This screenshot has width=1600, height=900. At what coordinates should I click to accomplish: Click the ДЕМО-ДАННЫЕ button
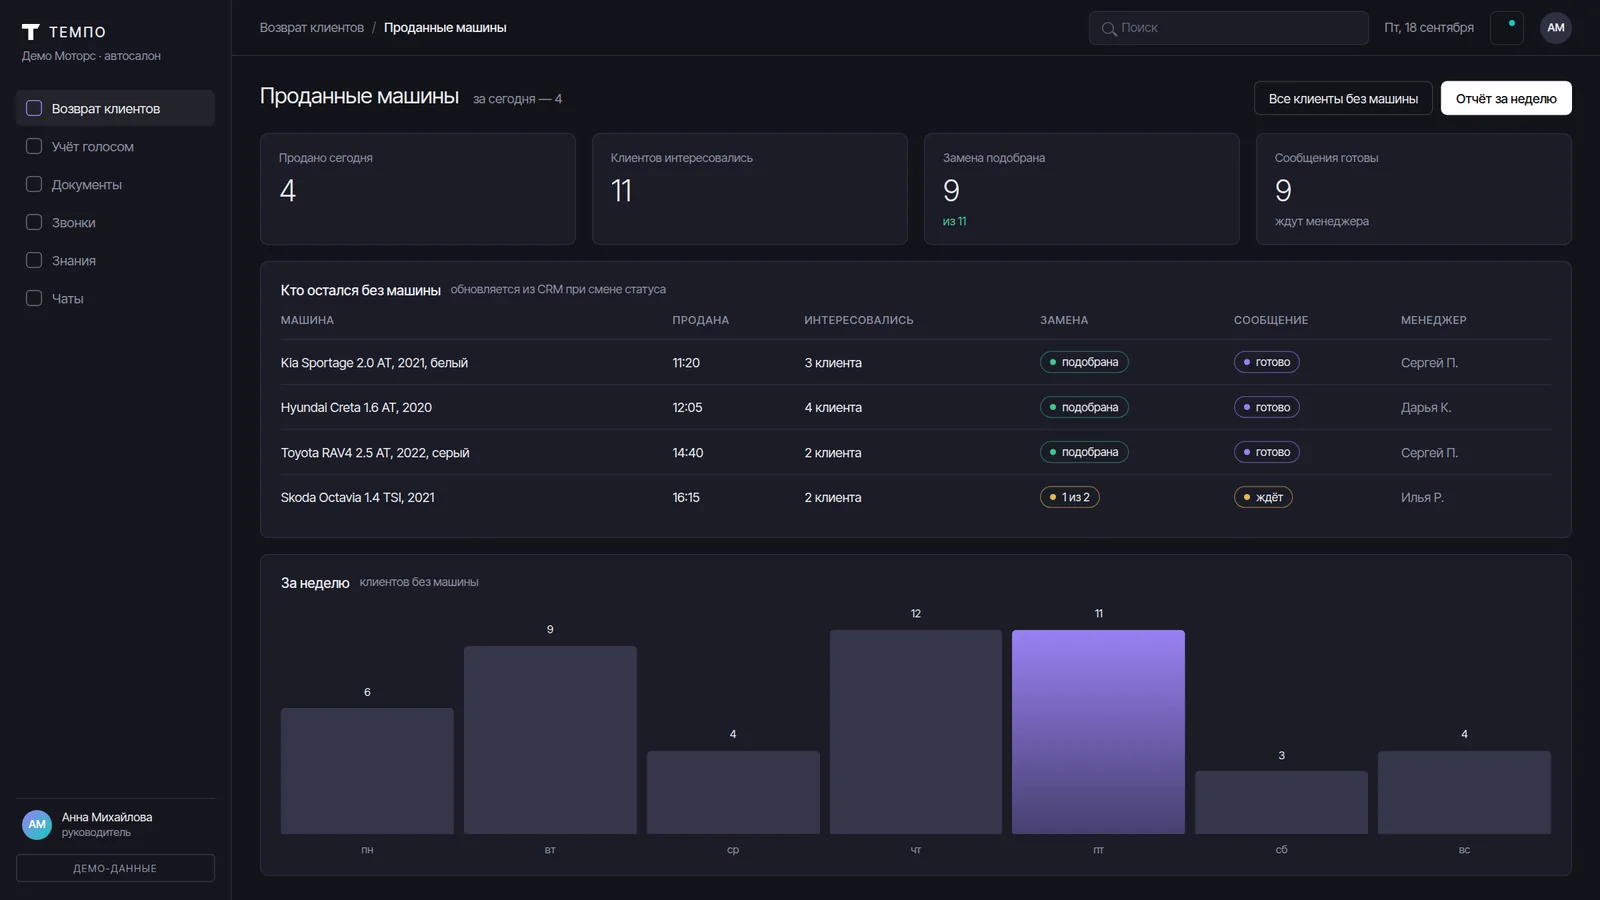115,868
